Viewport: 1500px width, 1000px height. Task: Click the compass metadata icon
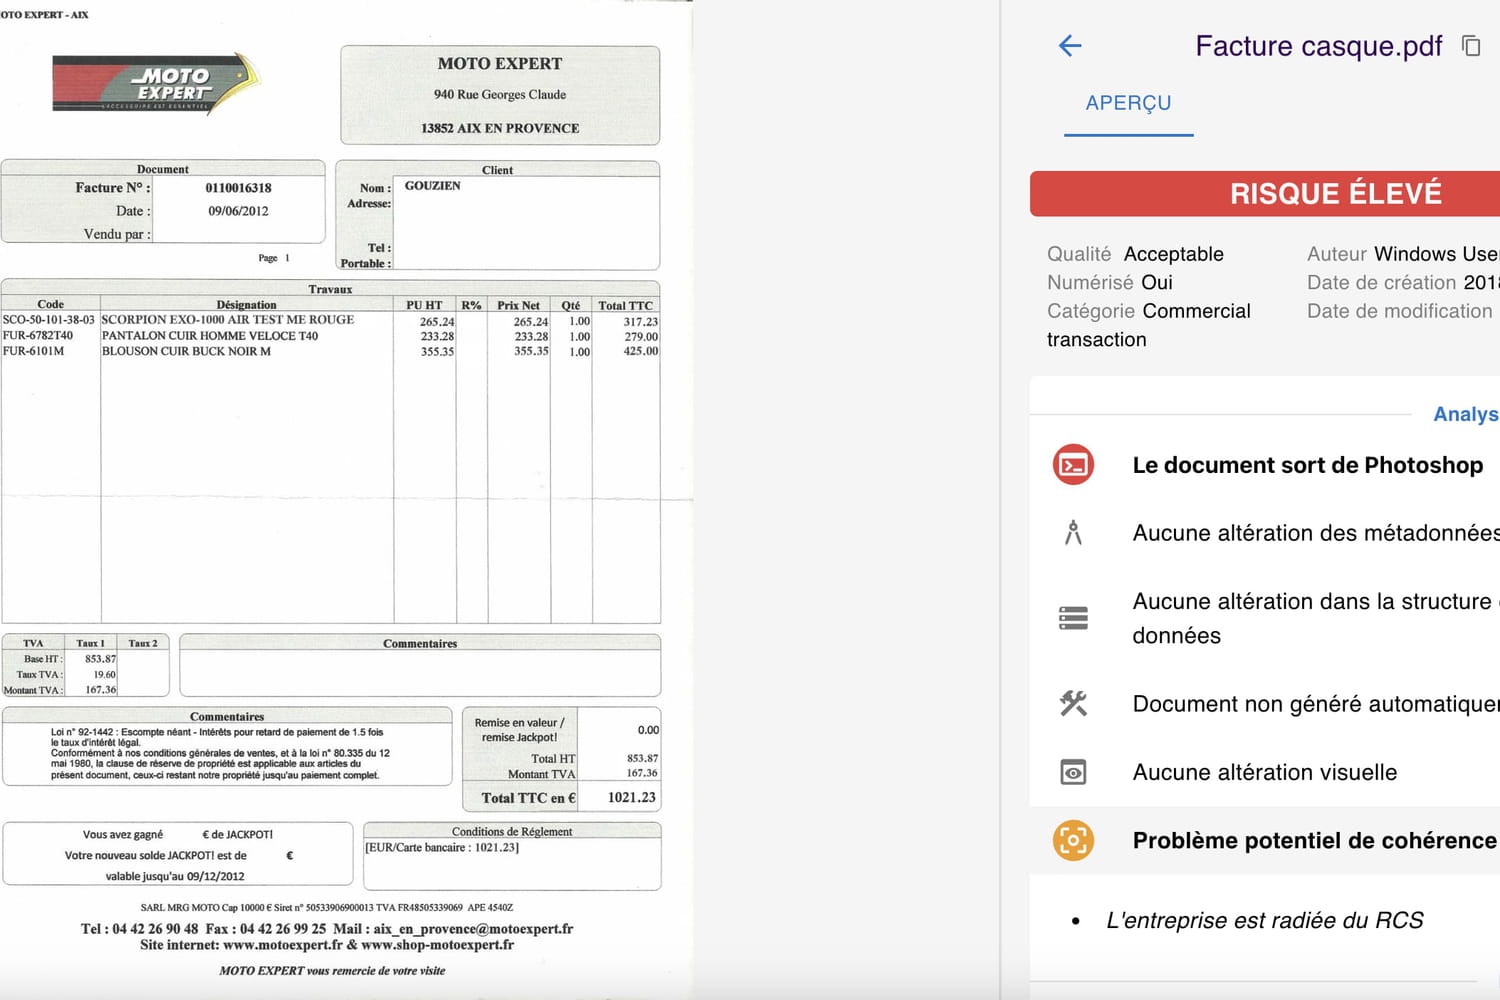[1073, 533]
